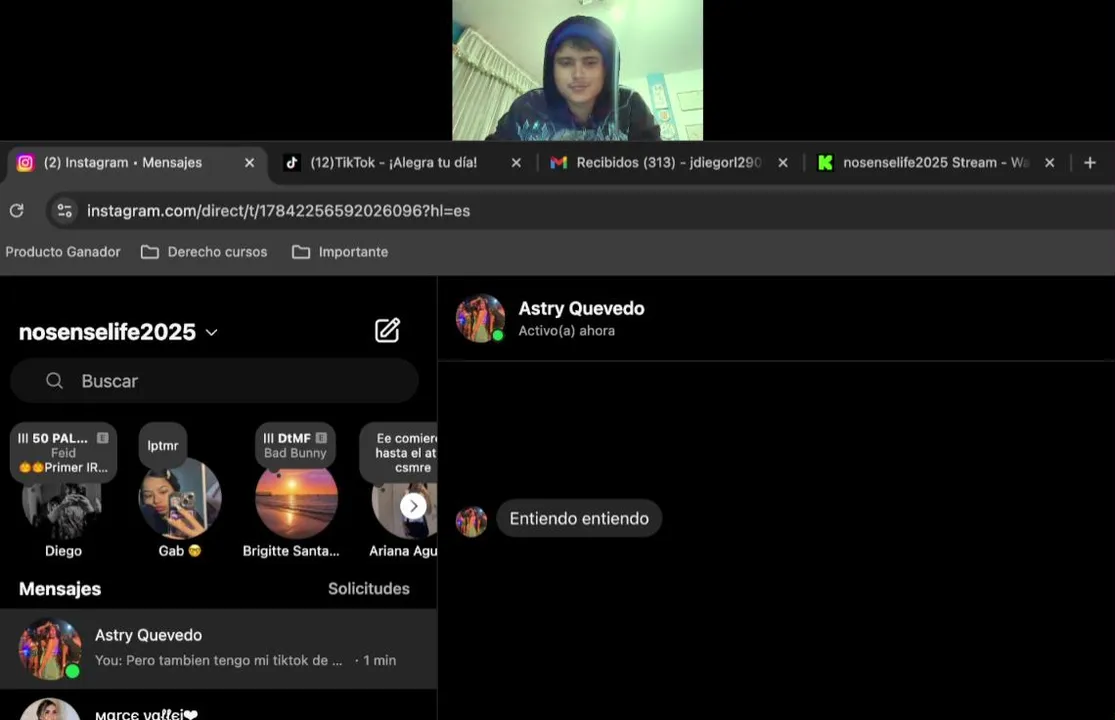
Task: Click the Instagram favicon in tab
Action: coord(25,163)
